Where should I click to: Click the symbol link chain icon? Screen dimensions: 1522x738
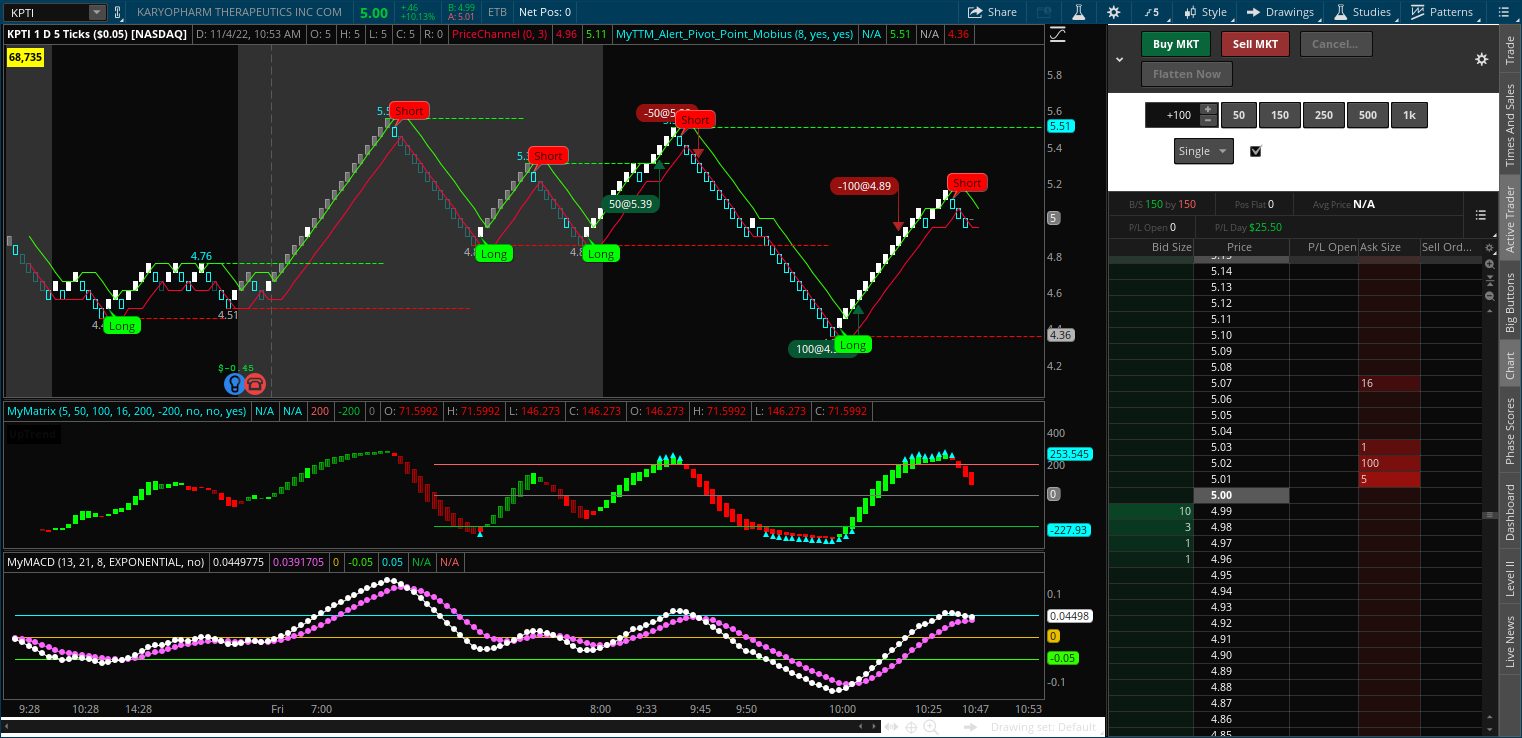(x=119, y=12)
